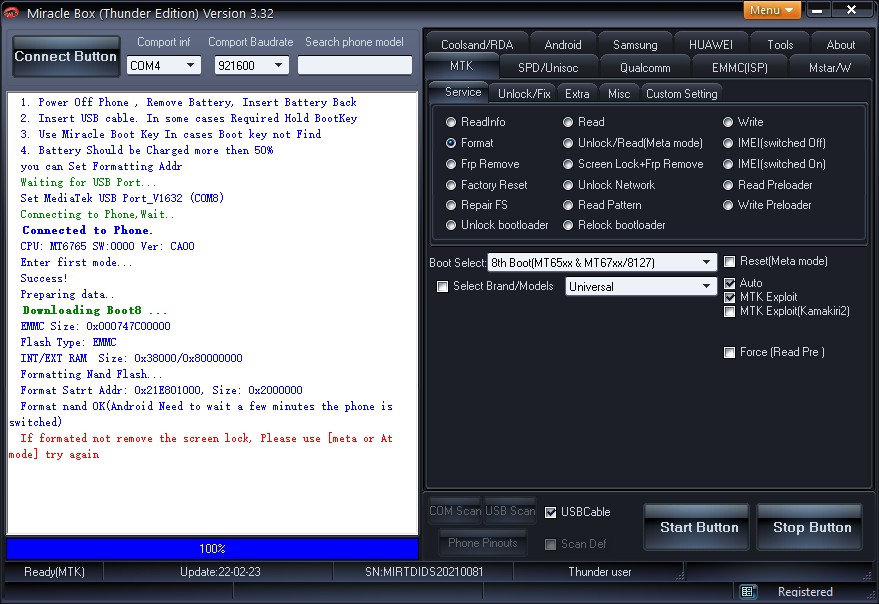This screenshot has height=604, width=879.
Task: Select the Format radio option
Action: click(469, 143)
